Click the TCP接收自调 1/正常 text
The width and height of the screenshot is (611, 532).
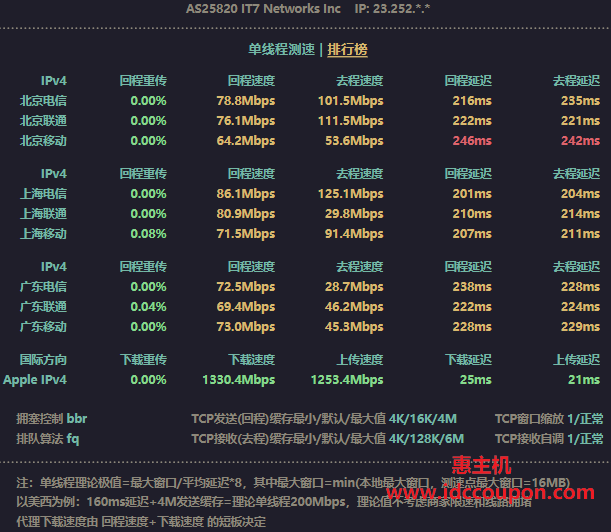click(x=549, y=439)
